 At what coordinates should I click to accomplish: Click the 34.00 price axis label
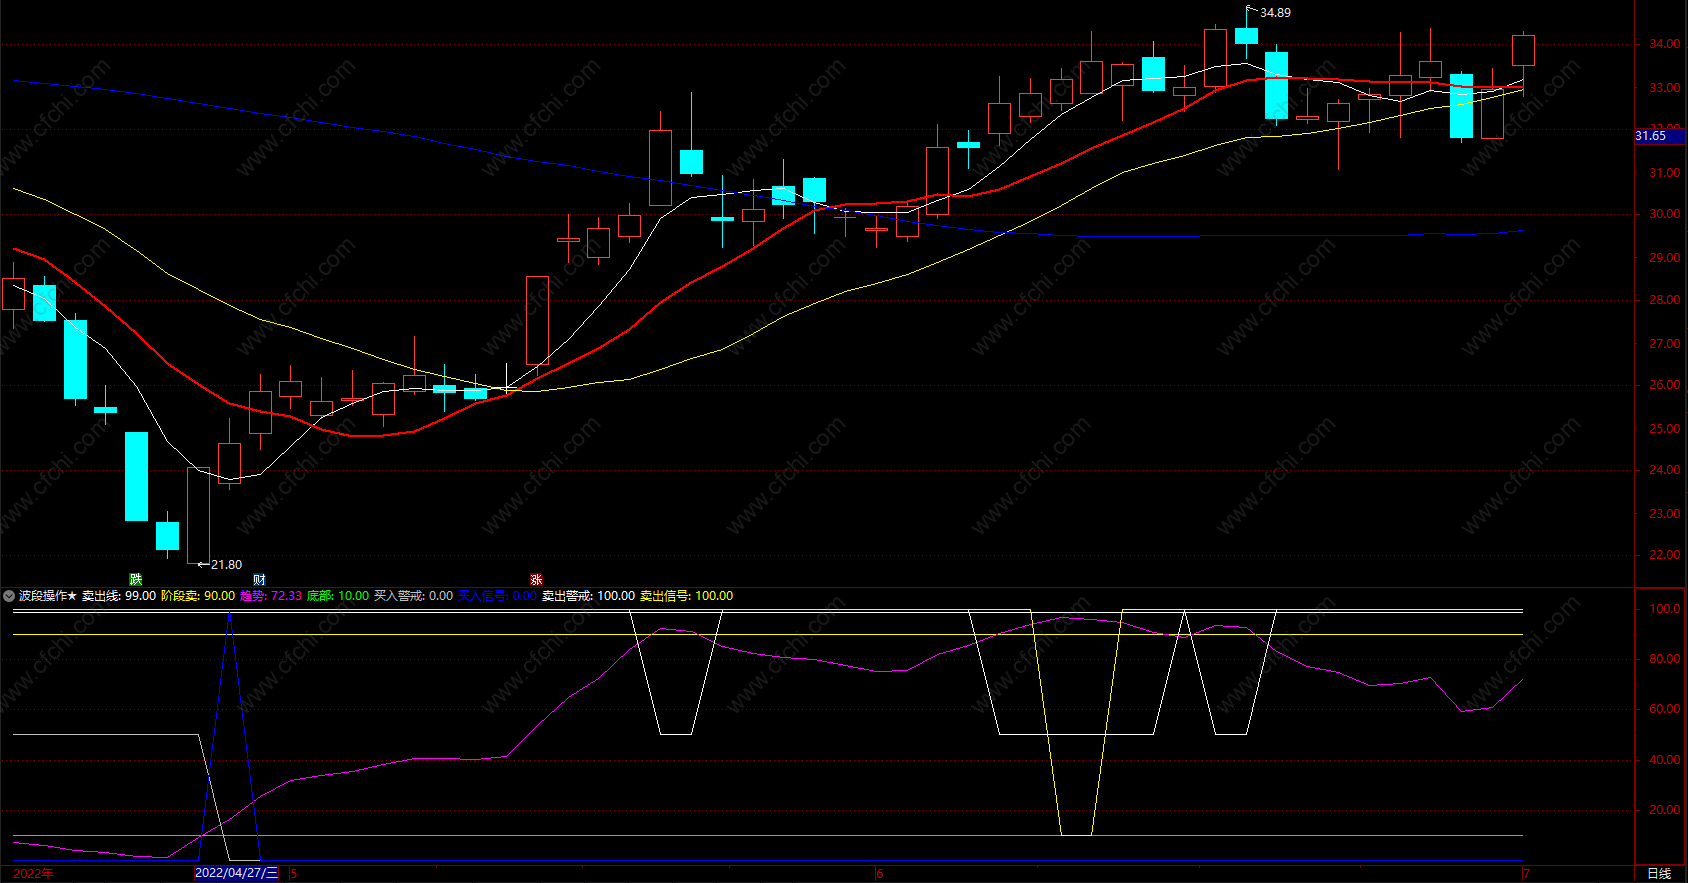click(x=1665, y=44)
